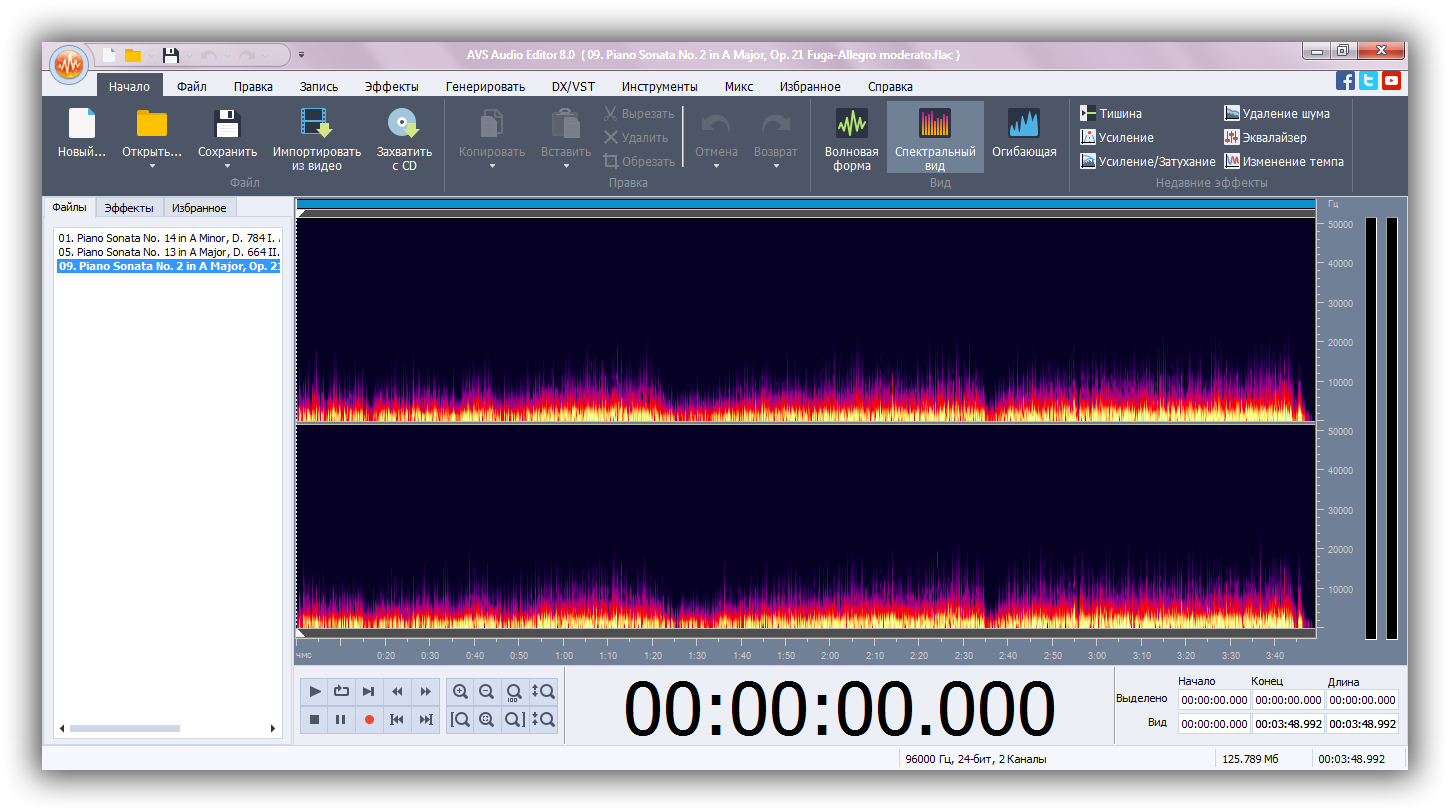Reset zoom to 100 percent
The height and width of the screenshot is (812, 1450).
[x=514, y=691]
